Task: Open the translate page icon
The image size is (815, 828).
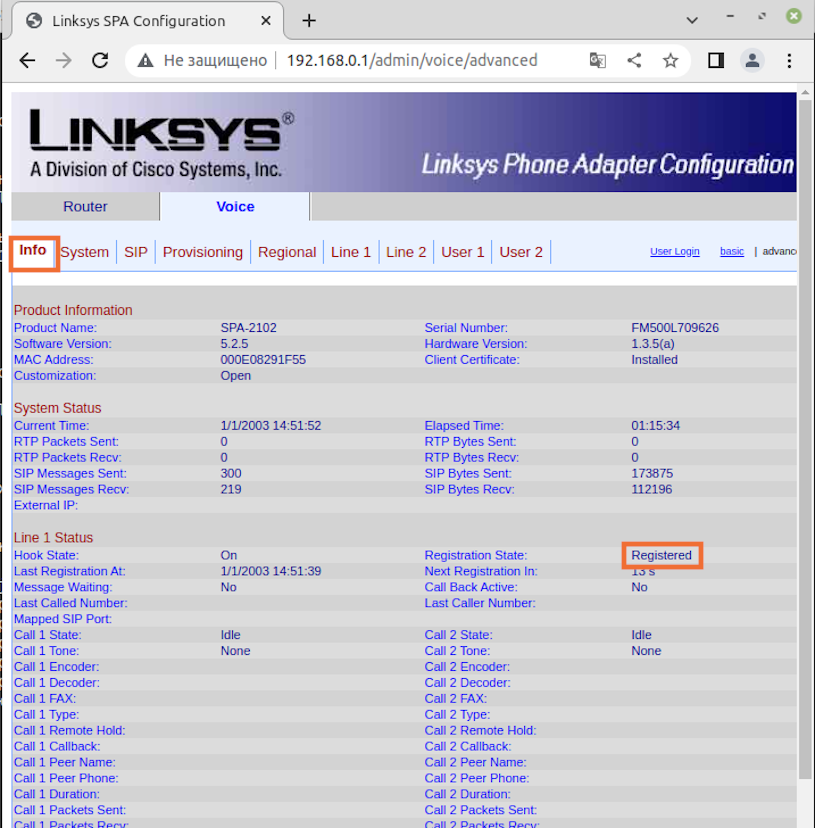Action: pyautogui.click(x=597, y=61)
